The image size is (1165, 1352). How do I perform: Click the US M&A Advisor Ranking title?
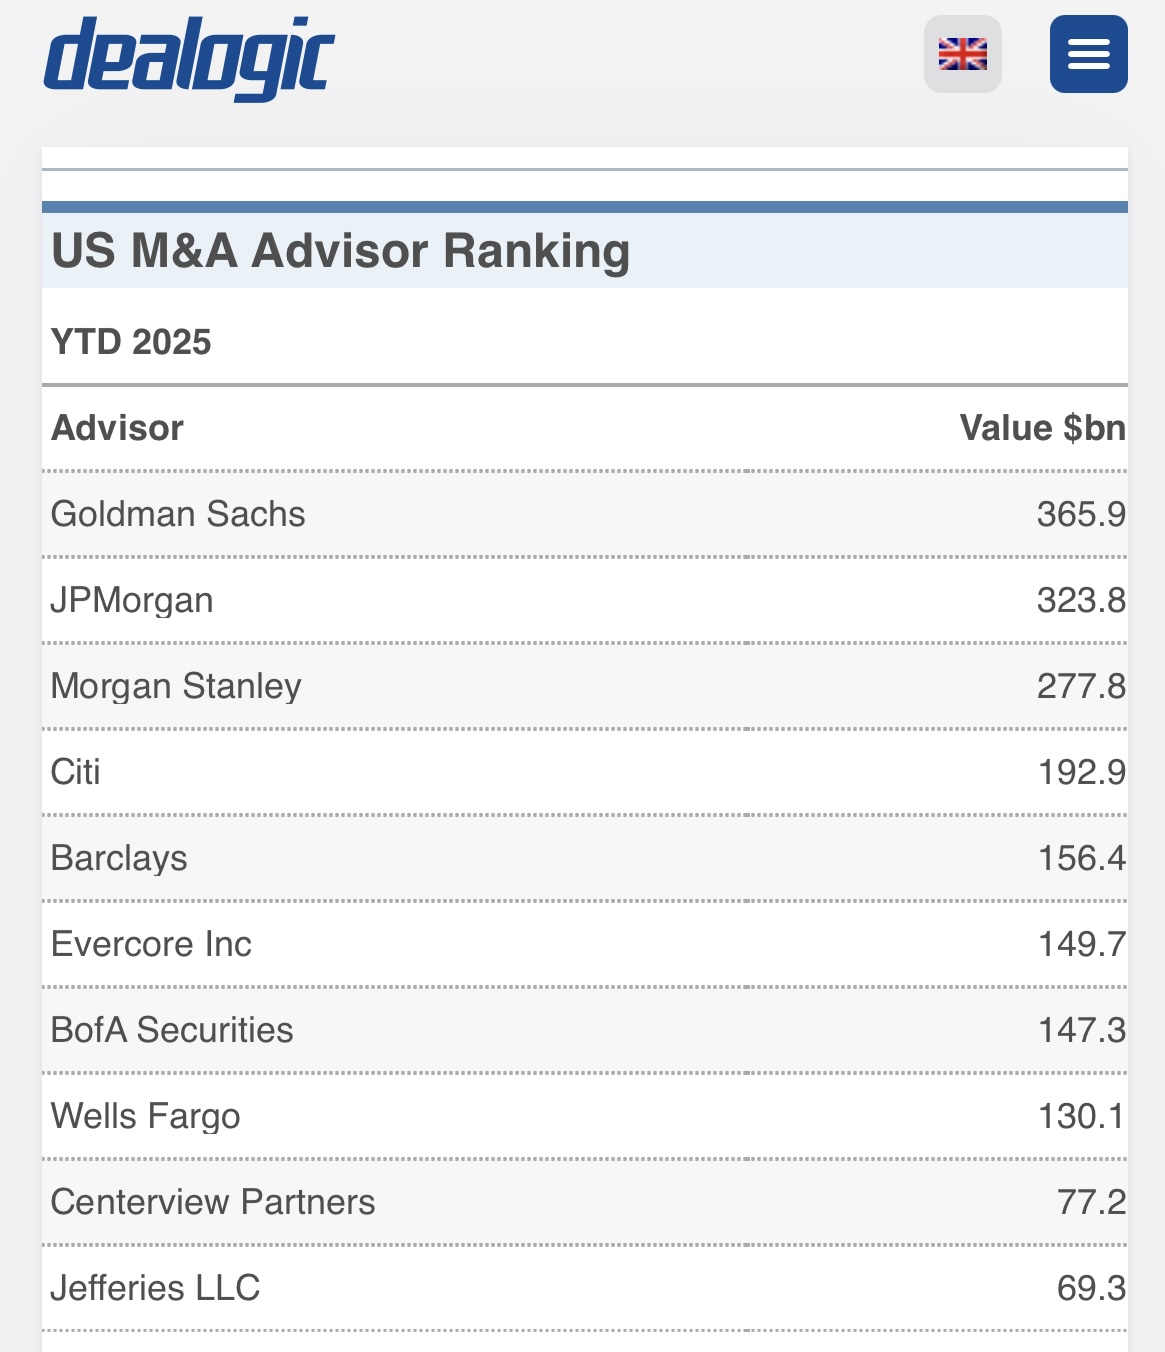click(x=341, y=251)
